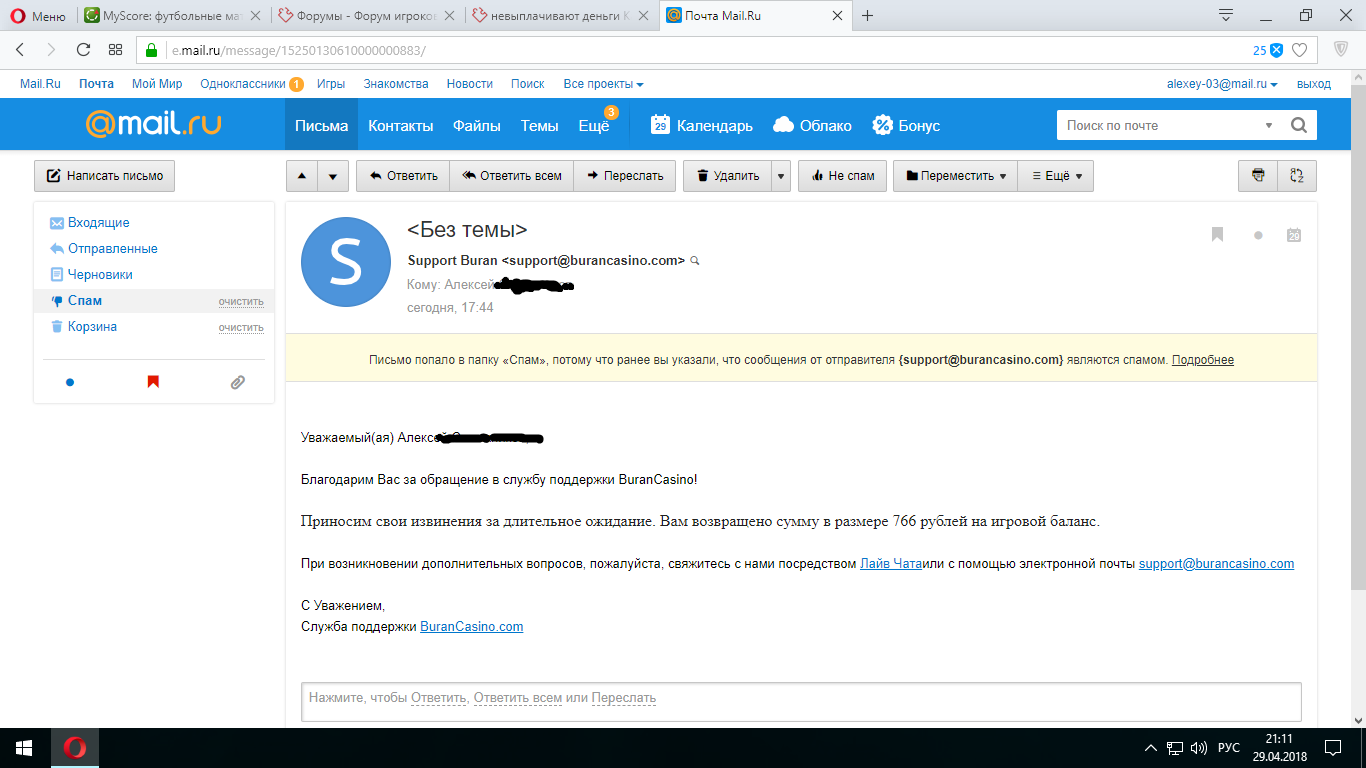Open the Входящие (Inbox) folder

point(98,223)
